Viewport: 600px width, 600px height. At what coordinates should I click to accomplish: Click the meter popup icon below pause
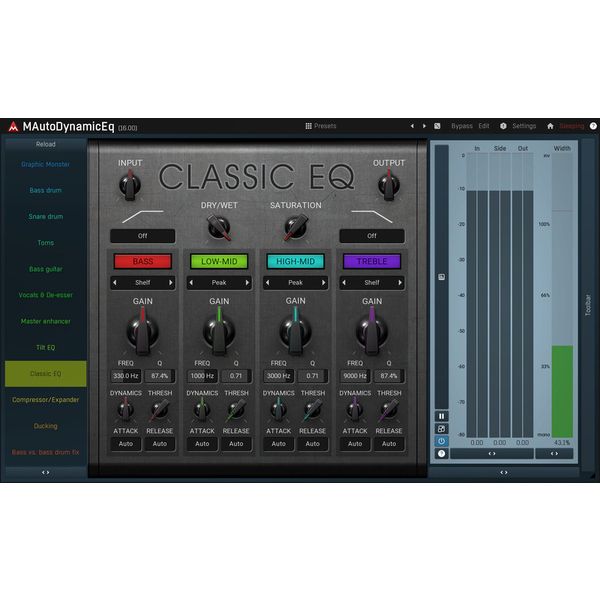[x=441, y=429]
